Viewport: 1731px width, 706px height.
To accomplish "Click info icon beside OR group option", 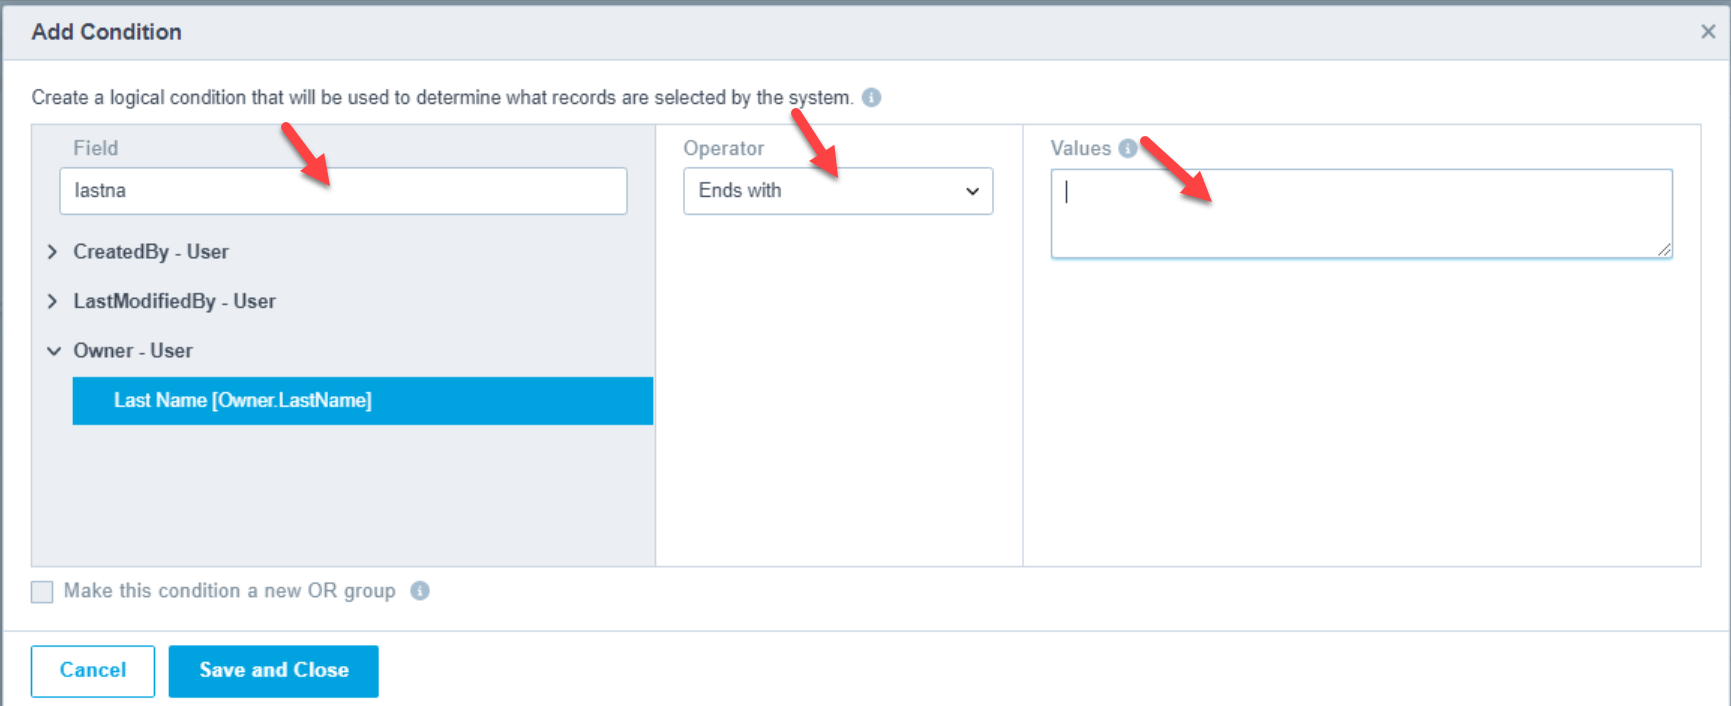I will pyautogui.click(x=420, y=591).
